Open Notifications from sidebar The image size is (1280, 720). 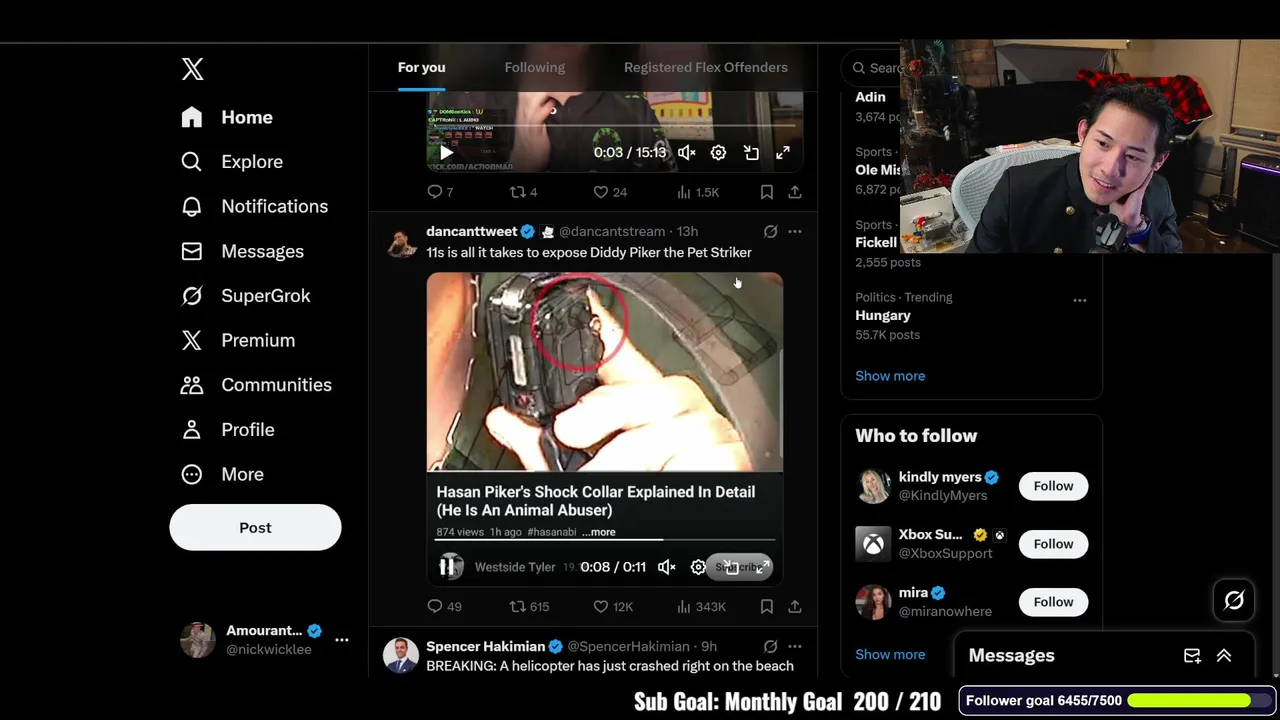click(x=254, y=206)
